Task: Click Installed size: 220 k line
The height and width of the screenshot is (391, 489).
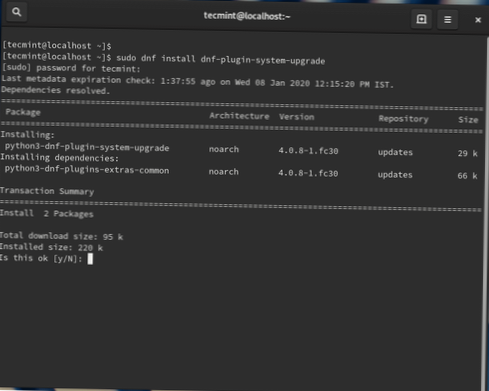Action: click(x=51, y=247)
